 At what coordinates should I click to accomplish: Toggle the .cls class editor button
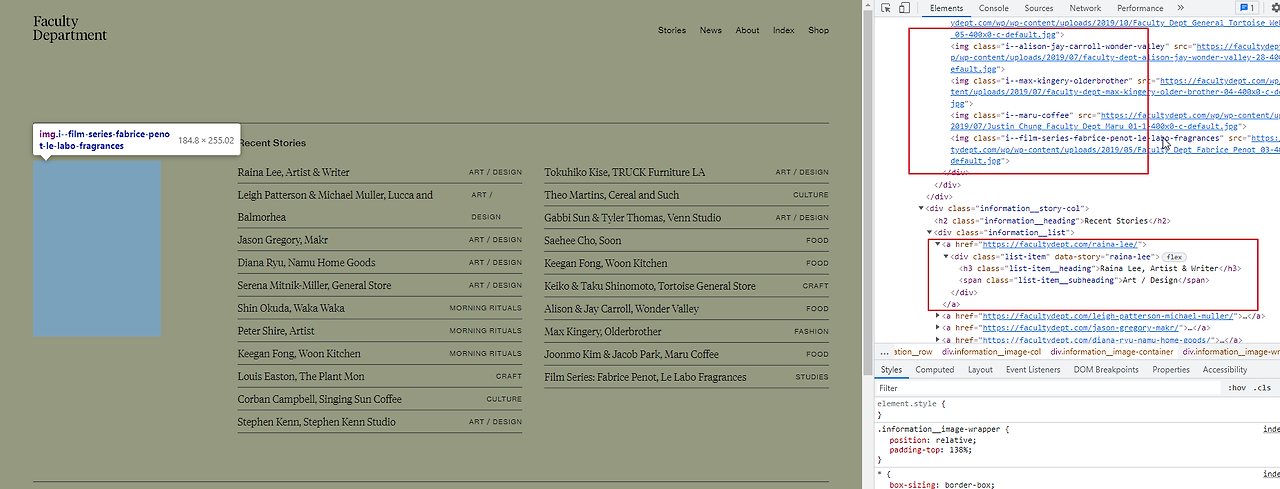(x=1263, y=388)
